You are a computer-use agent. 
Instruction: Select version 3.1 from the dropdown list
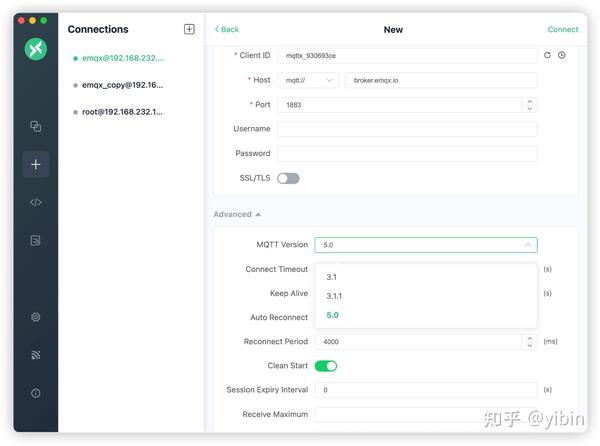(426, 277)
